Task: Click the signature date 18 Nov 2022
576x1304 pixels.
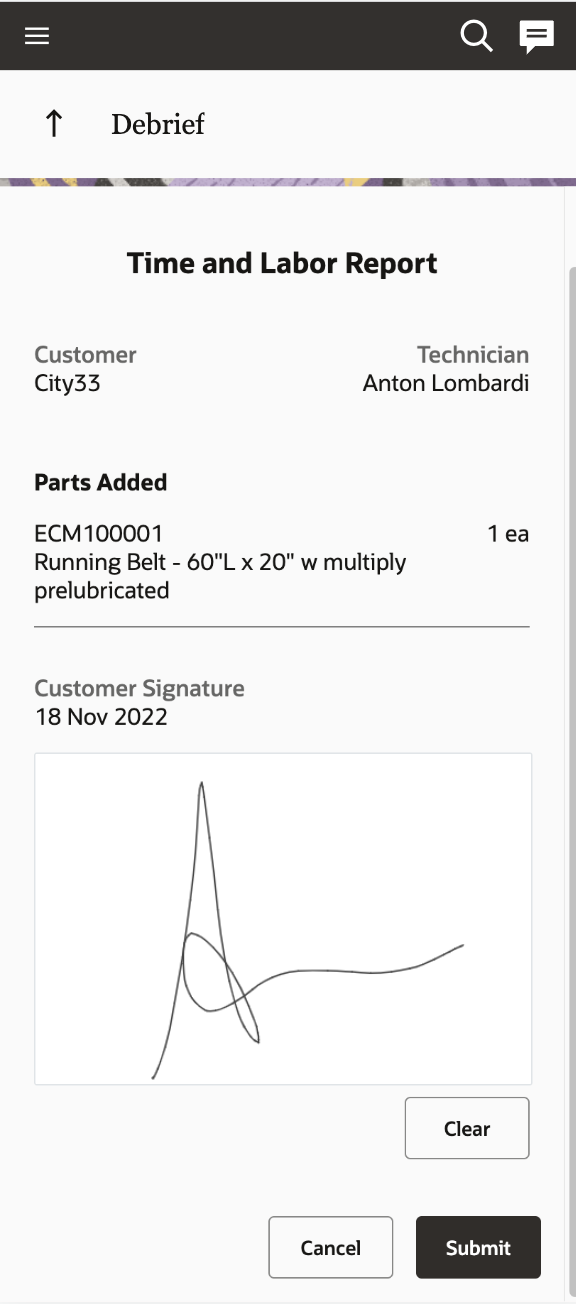Action: click(101, 717)
